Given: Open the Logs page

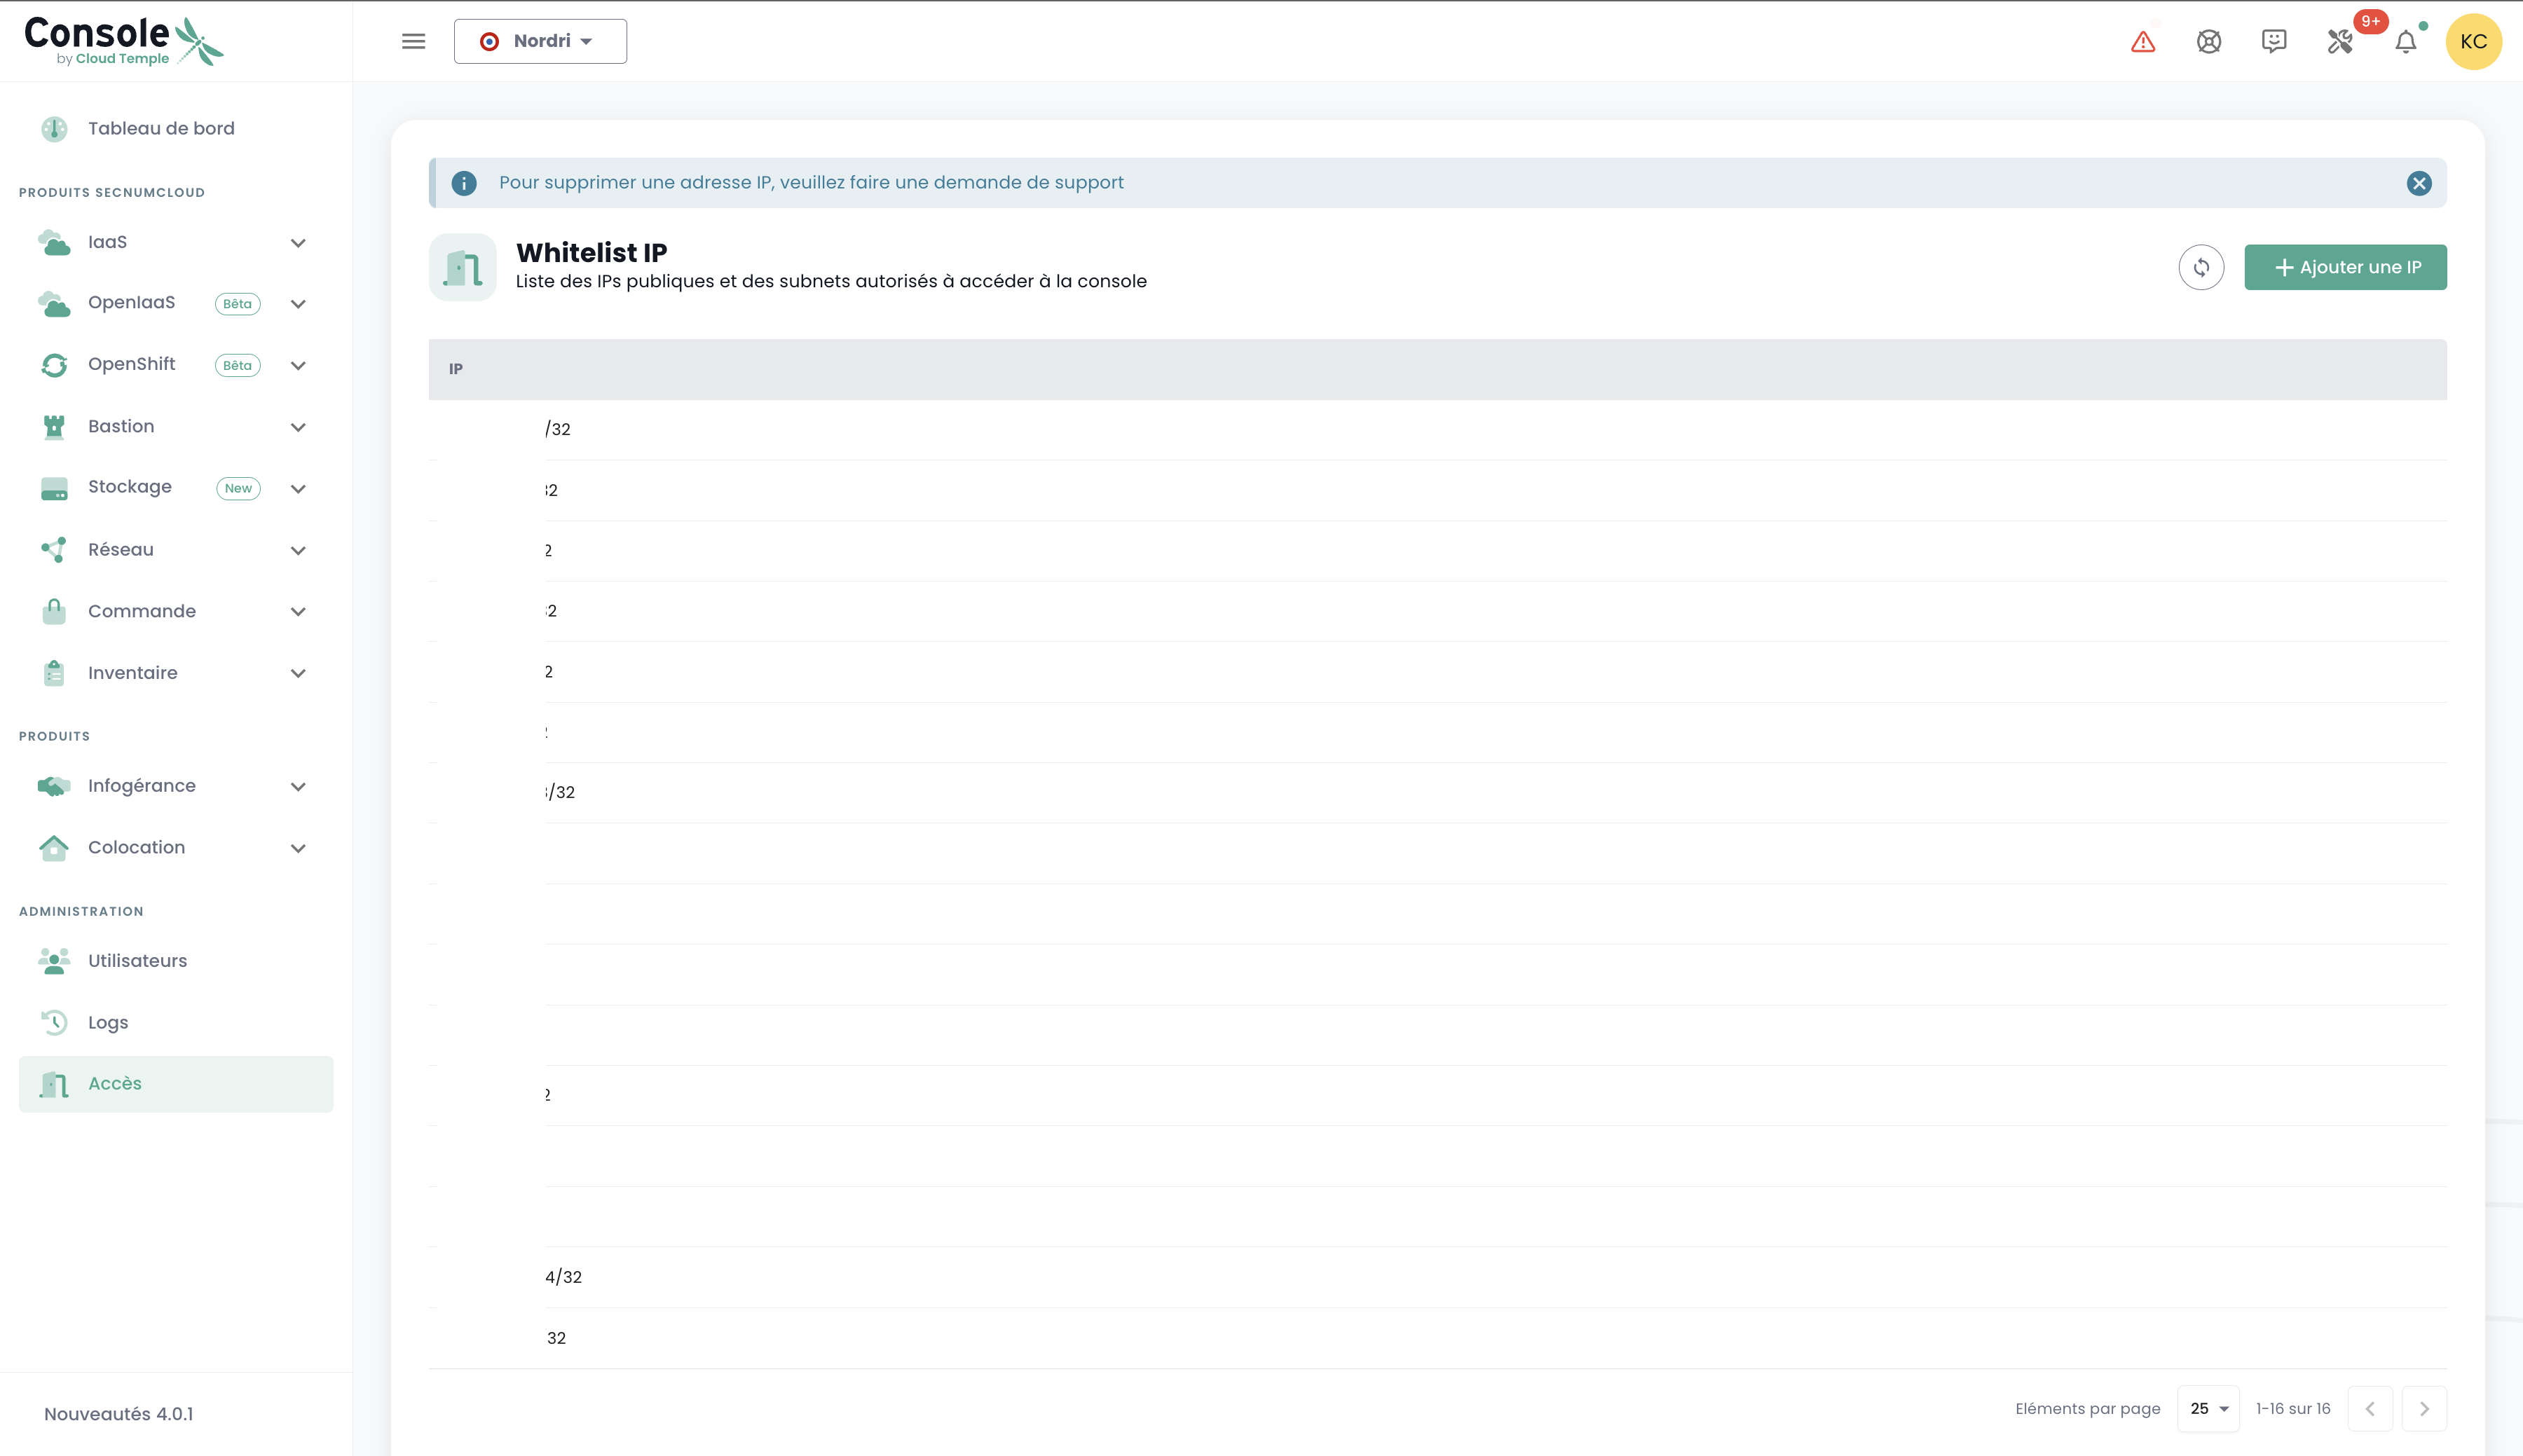Looking at the screenshot, I should point(108,1022).
